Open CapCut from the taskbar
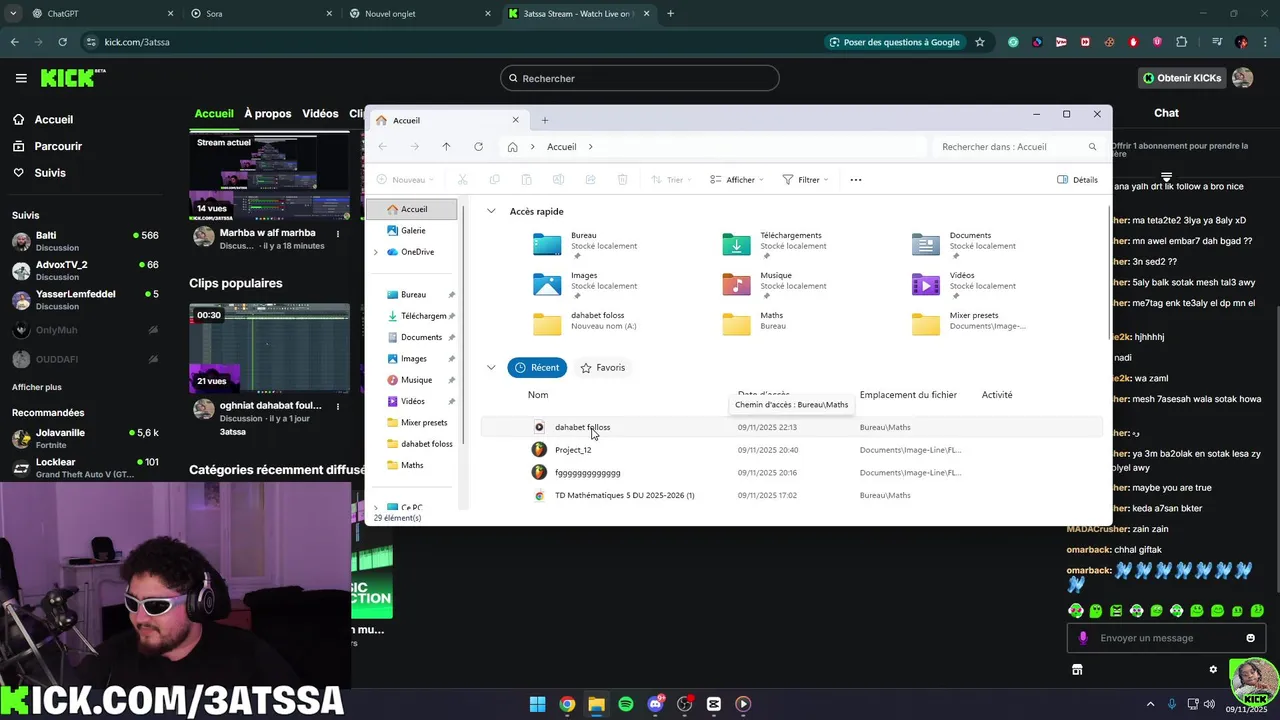Screen dimensions: 1280x720 (x=714, y=704)
